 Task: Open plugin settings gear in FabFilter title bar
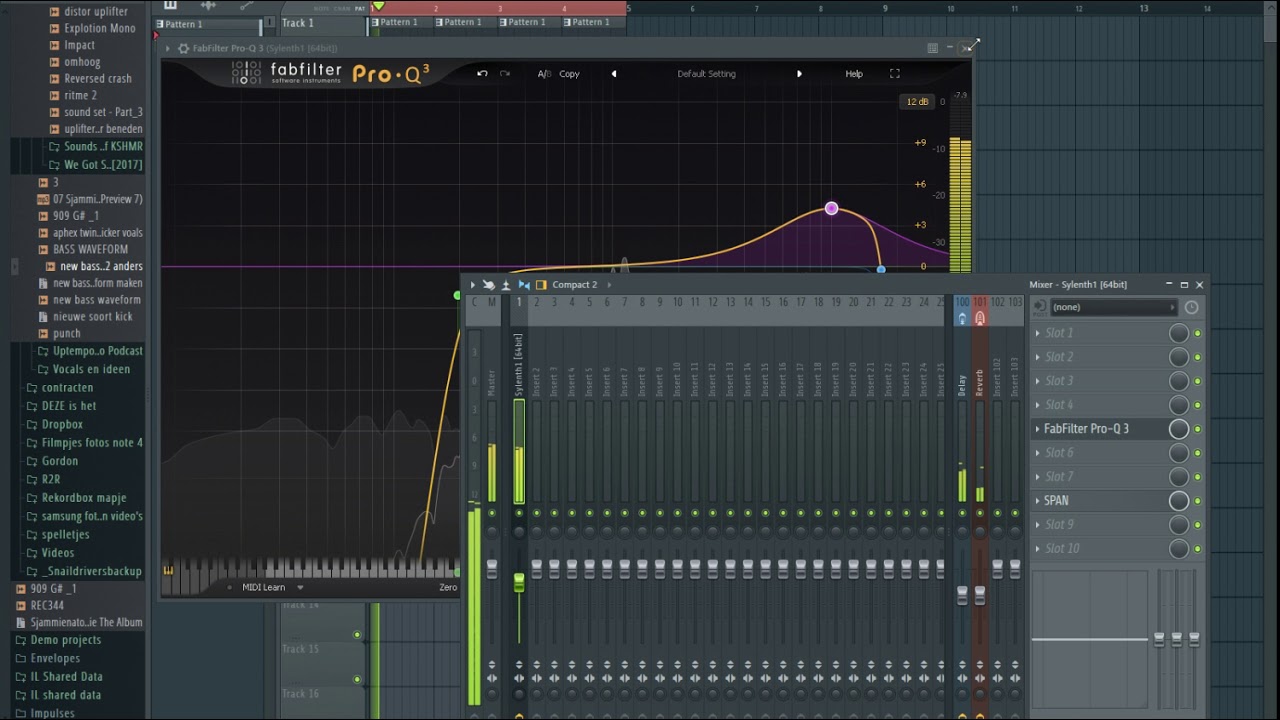point(183,48)
